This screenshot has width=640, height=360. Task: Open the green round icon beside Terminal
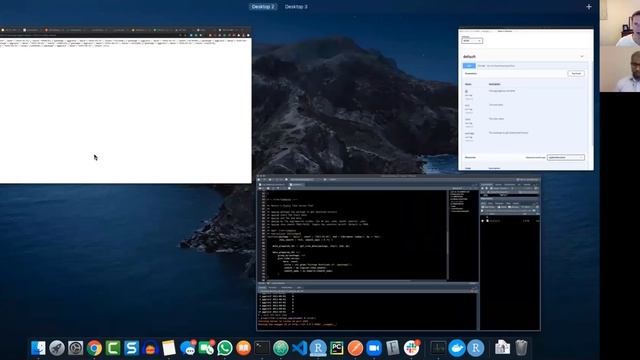(x=281, y=348)
